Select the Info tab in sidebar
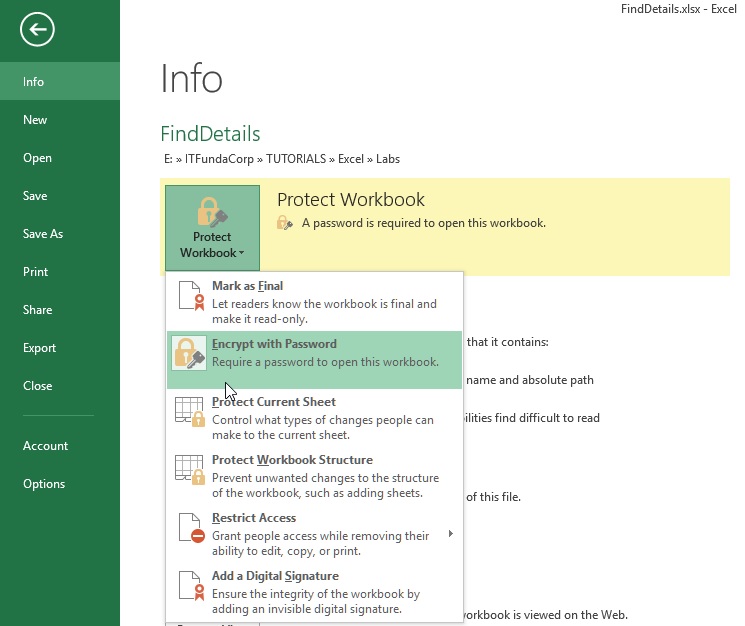Screen dimensions: 745x626 coord(60,81)
